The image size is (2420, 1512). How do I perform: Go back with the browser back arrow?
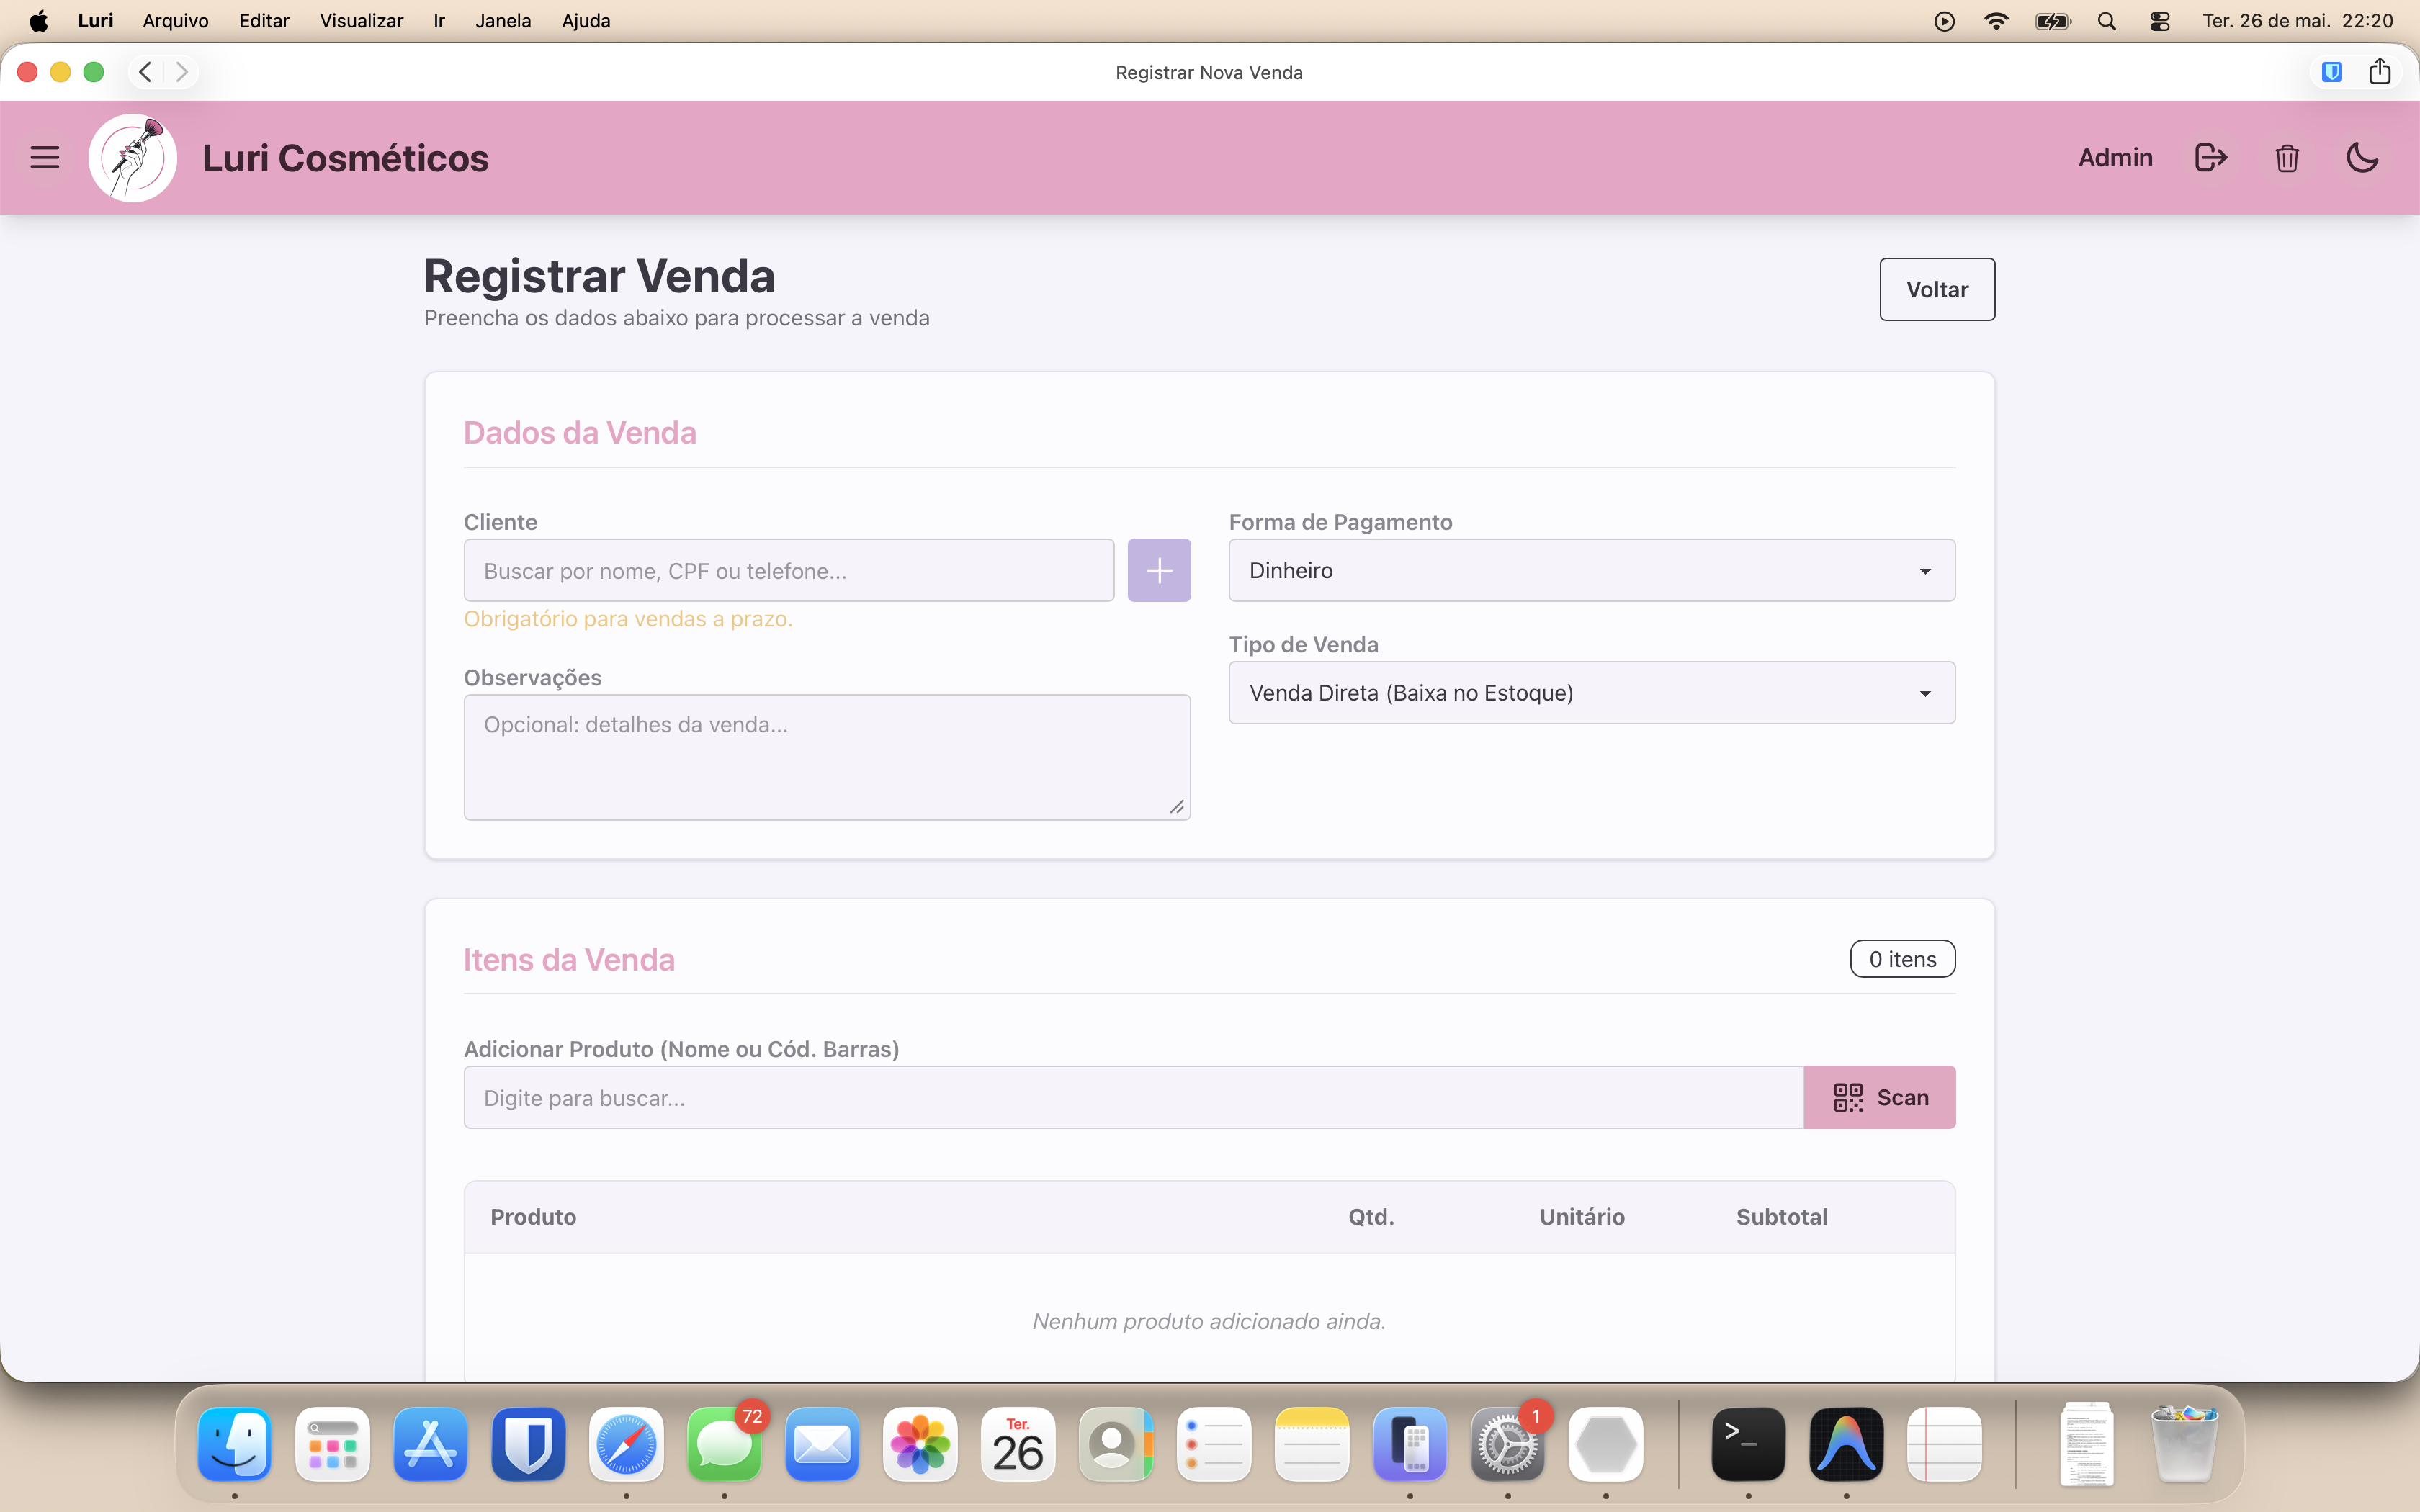146,72
